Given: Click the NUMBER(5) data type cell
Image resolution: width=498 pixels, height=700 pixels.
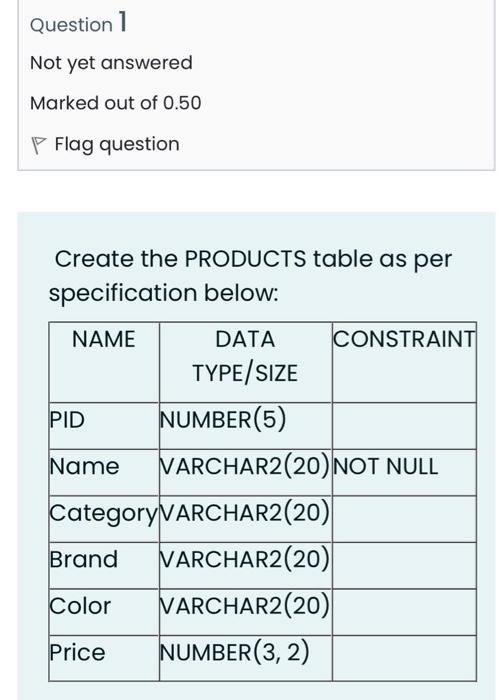Looking at the screenshot, I should (x=245, y=425).
